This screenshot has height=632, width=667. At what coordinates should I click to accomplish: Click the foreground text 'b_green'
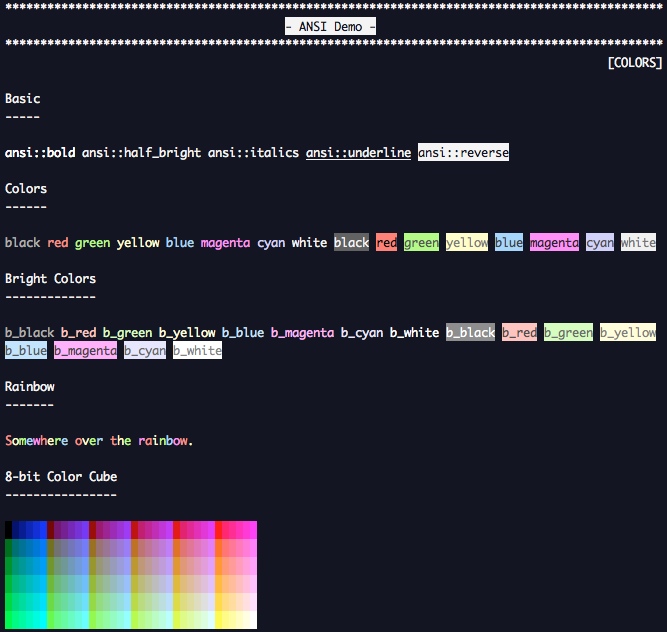click(128, 333)
